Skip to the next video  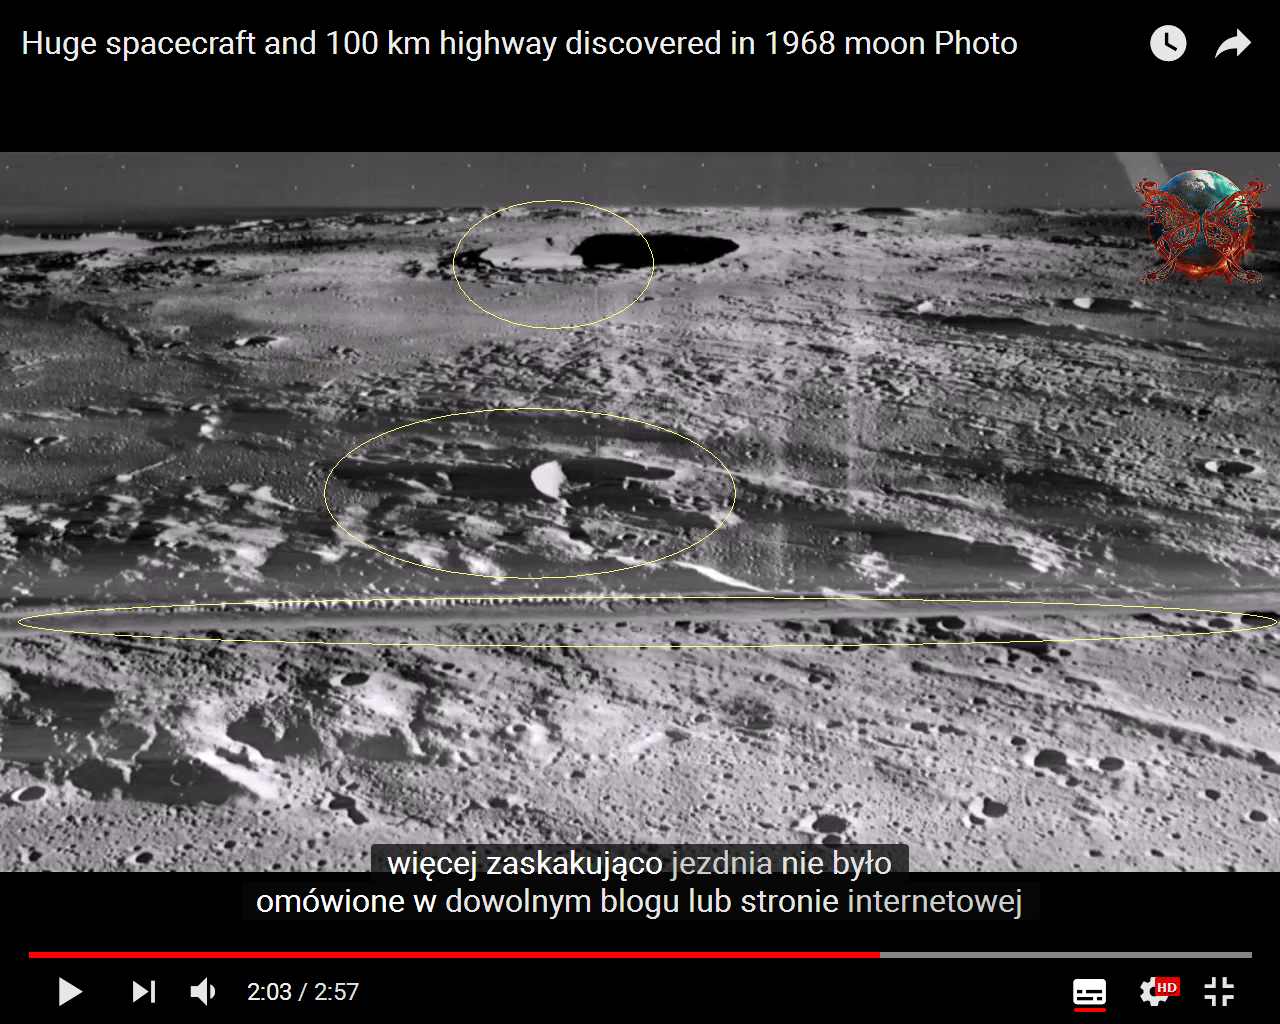[144, 991]
